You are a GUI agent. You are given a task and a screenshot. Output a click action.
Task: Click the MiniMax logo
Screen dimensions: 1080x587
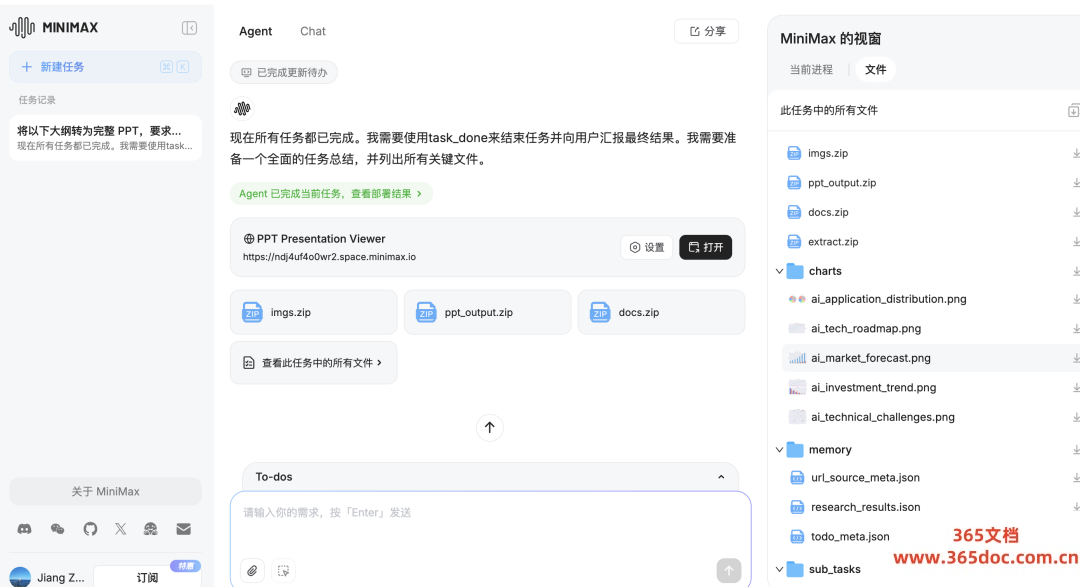coord(54,28)
